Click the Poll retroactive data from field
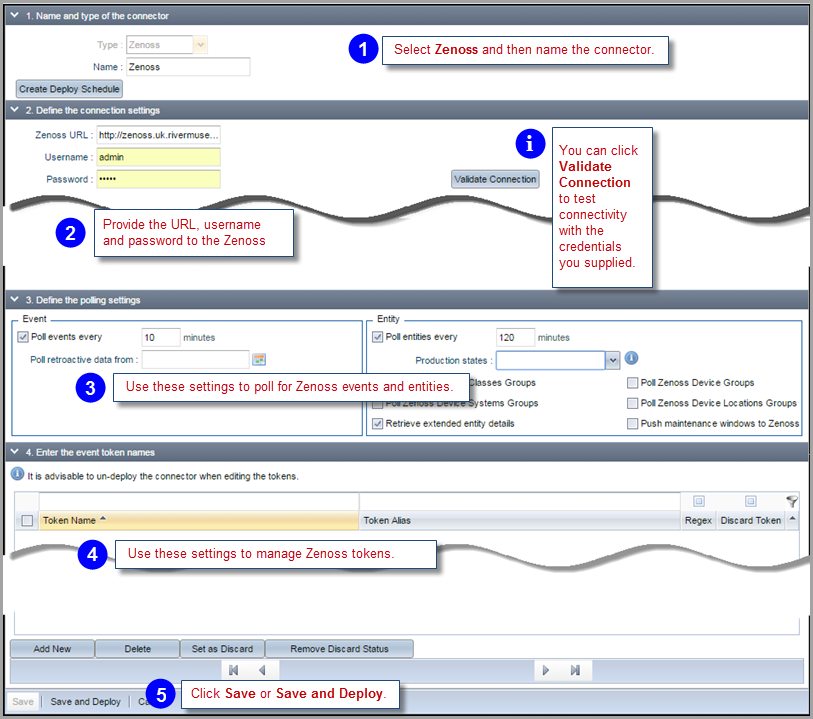Viewport: 813px width, 719px height. 196,359
